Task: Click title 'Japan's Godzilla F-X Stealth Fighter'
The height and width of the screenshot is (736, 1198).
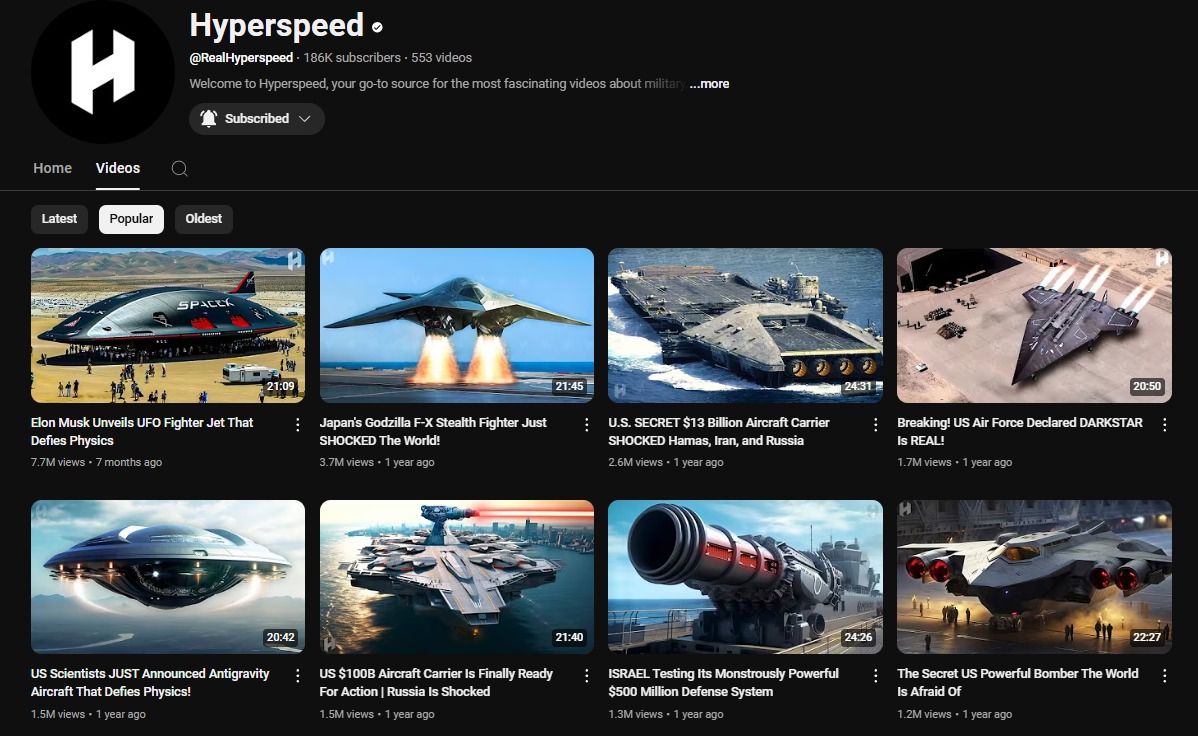Action: click(432, 431)
